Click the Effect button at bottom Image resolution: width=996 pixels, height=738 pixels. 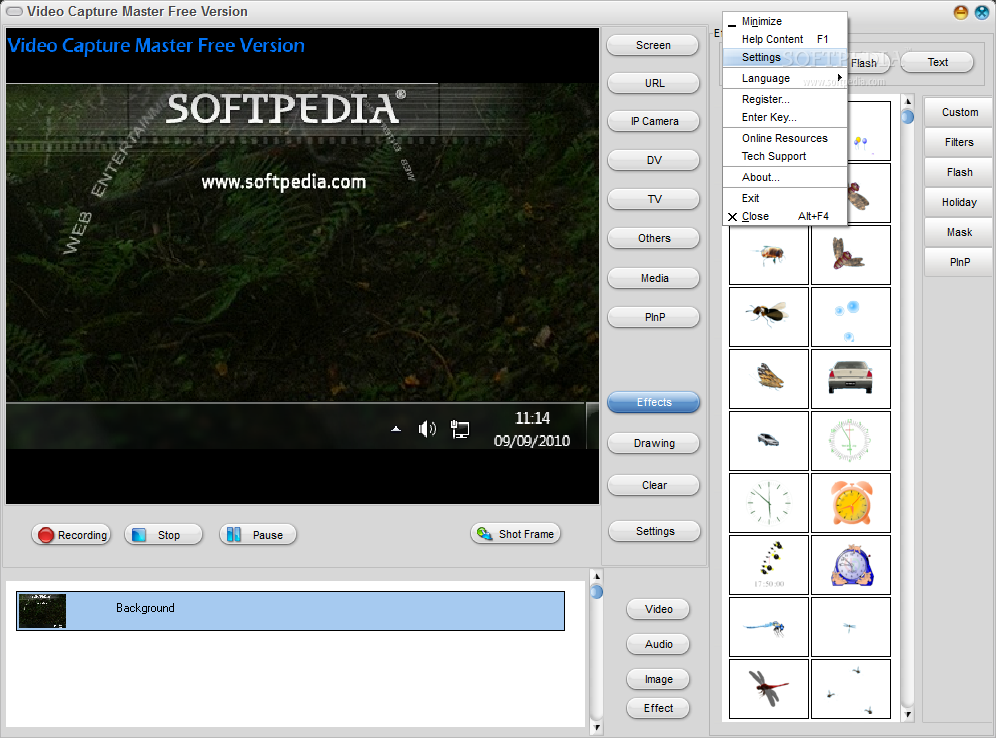tap(658, 708)
